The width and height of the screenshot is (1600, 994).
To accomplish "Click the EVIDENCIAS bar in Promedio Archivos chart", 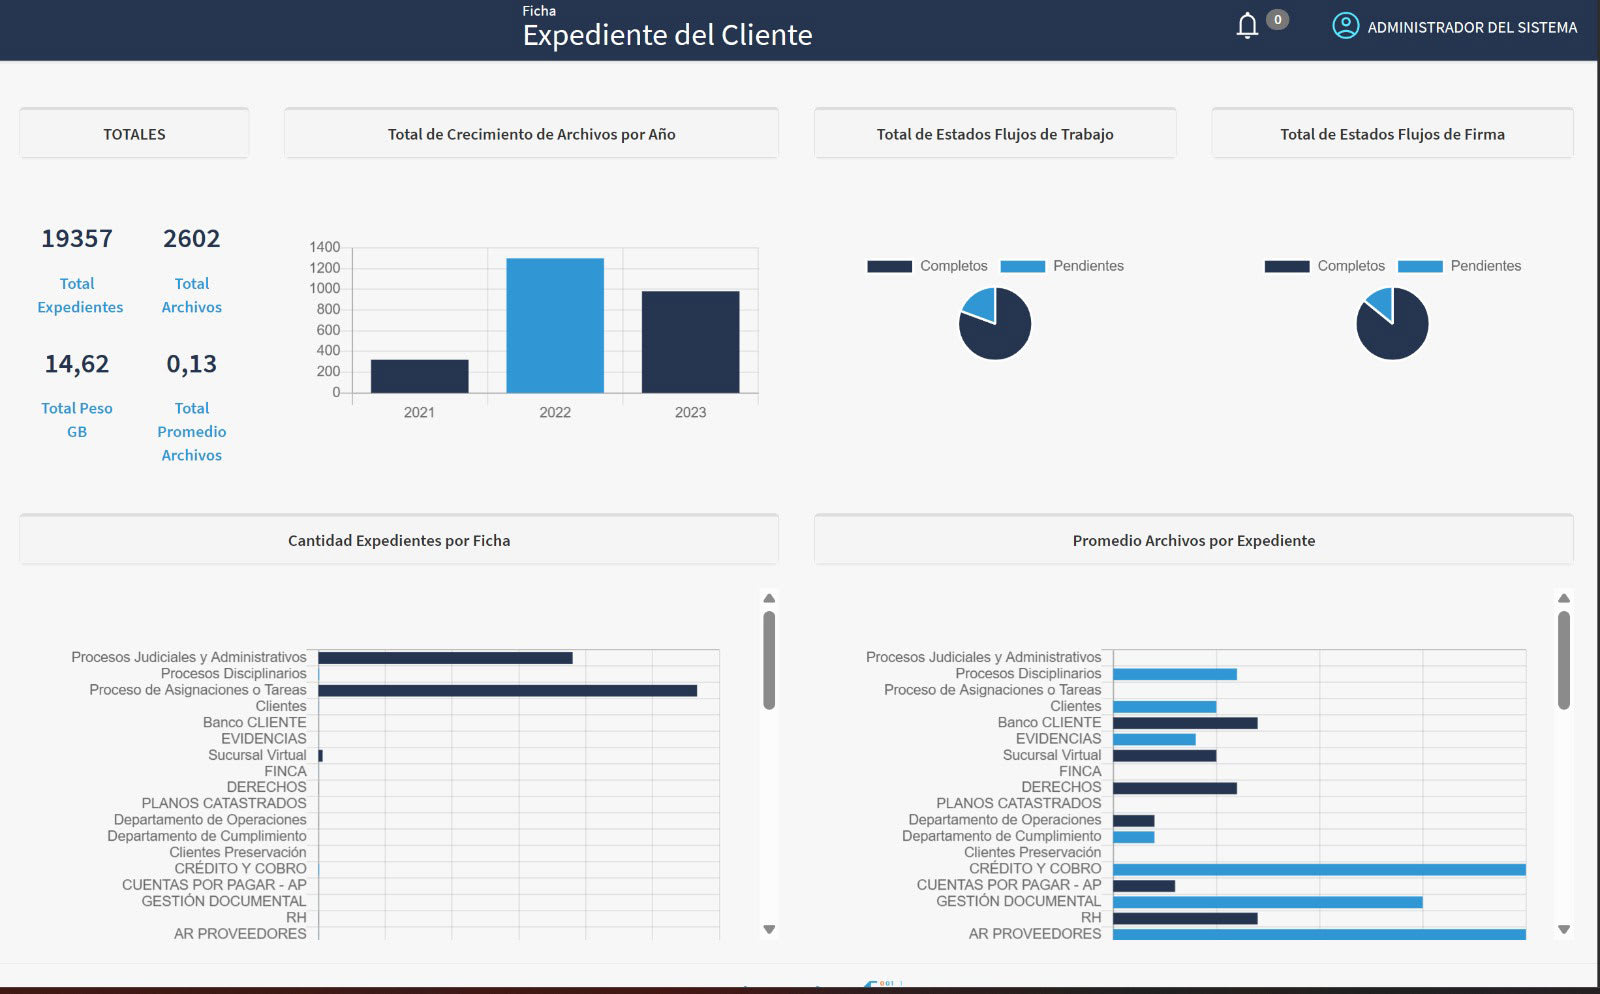I will click(x=1154, y=739).
